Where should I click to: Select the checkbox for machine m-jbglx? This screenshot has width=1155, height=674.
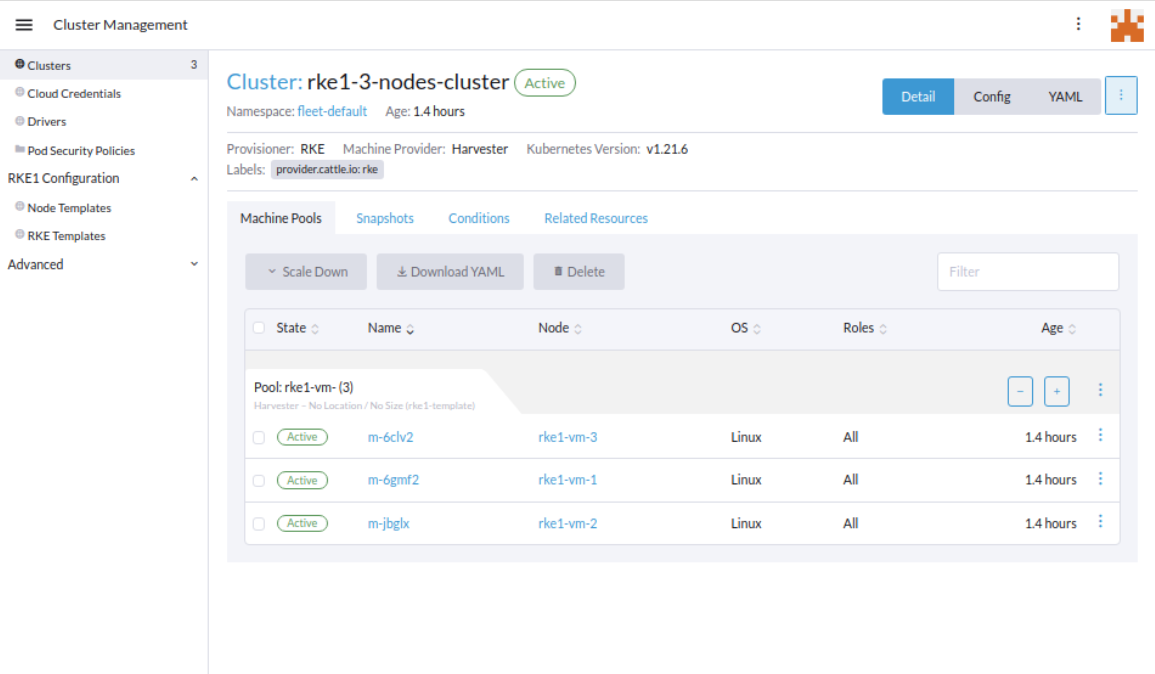tap(259, 522)
